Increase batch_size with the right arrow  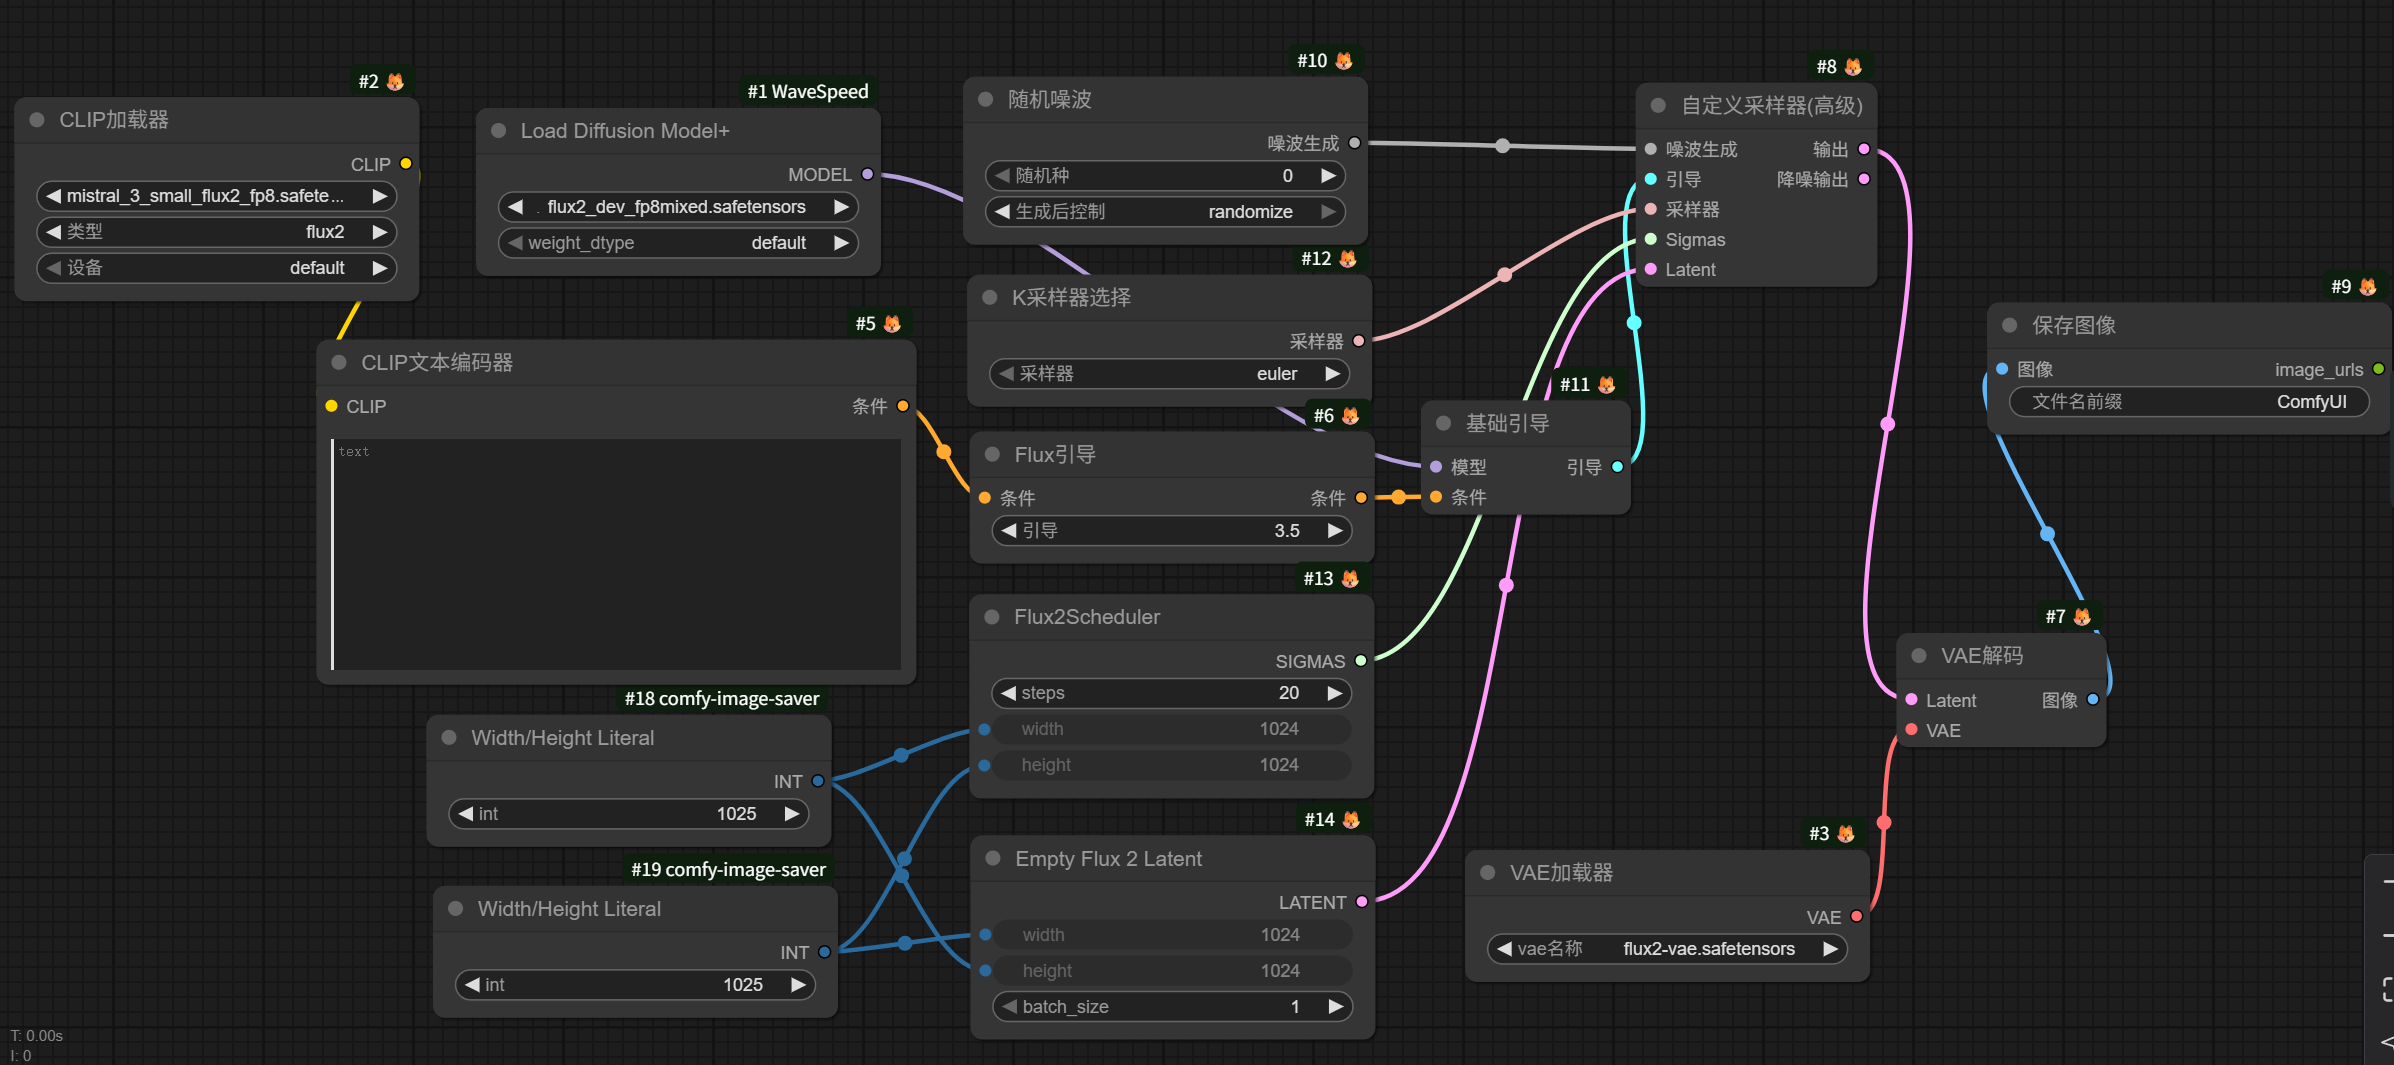coord(1335,1007)
